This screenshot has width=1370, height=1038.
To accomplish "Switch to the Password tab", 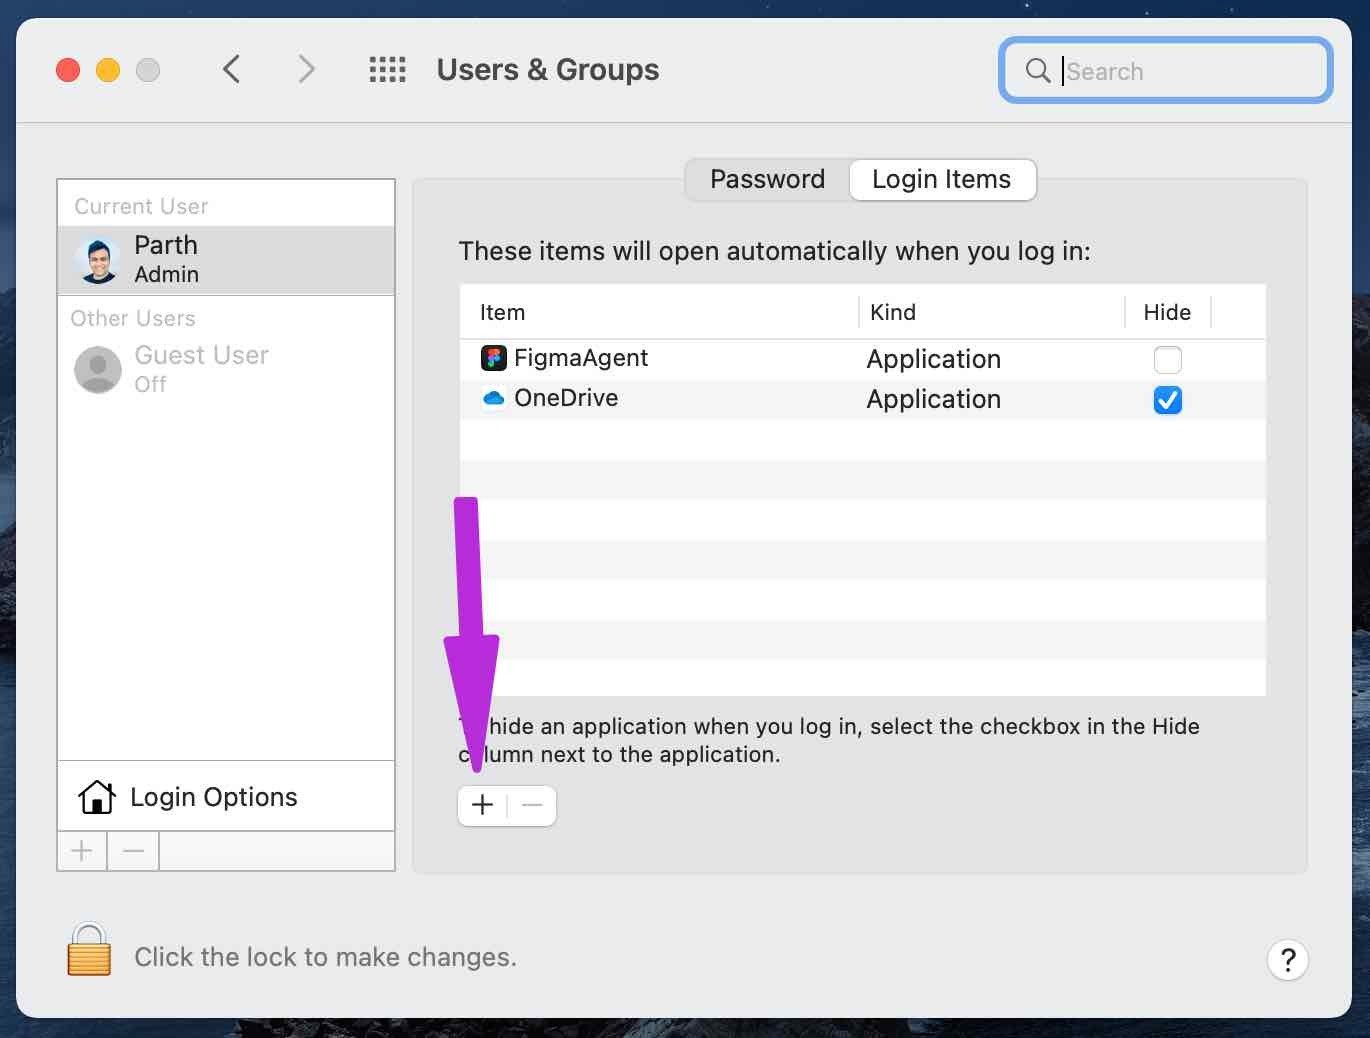I will tap(767, 179).
